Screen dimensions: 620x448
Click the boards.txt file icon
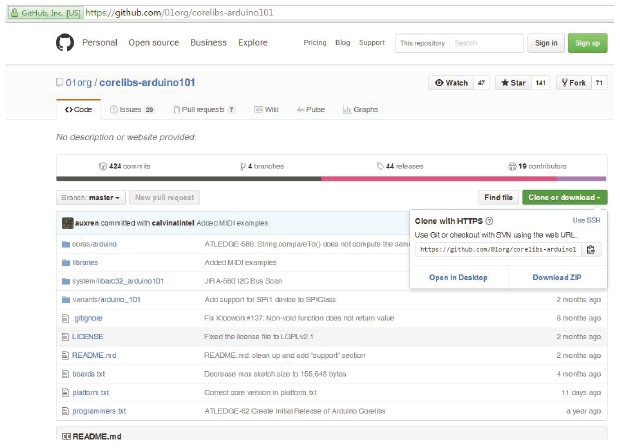tap(65, 374)
